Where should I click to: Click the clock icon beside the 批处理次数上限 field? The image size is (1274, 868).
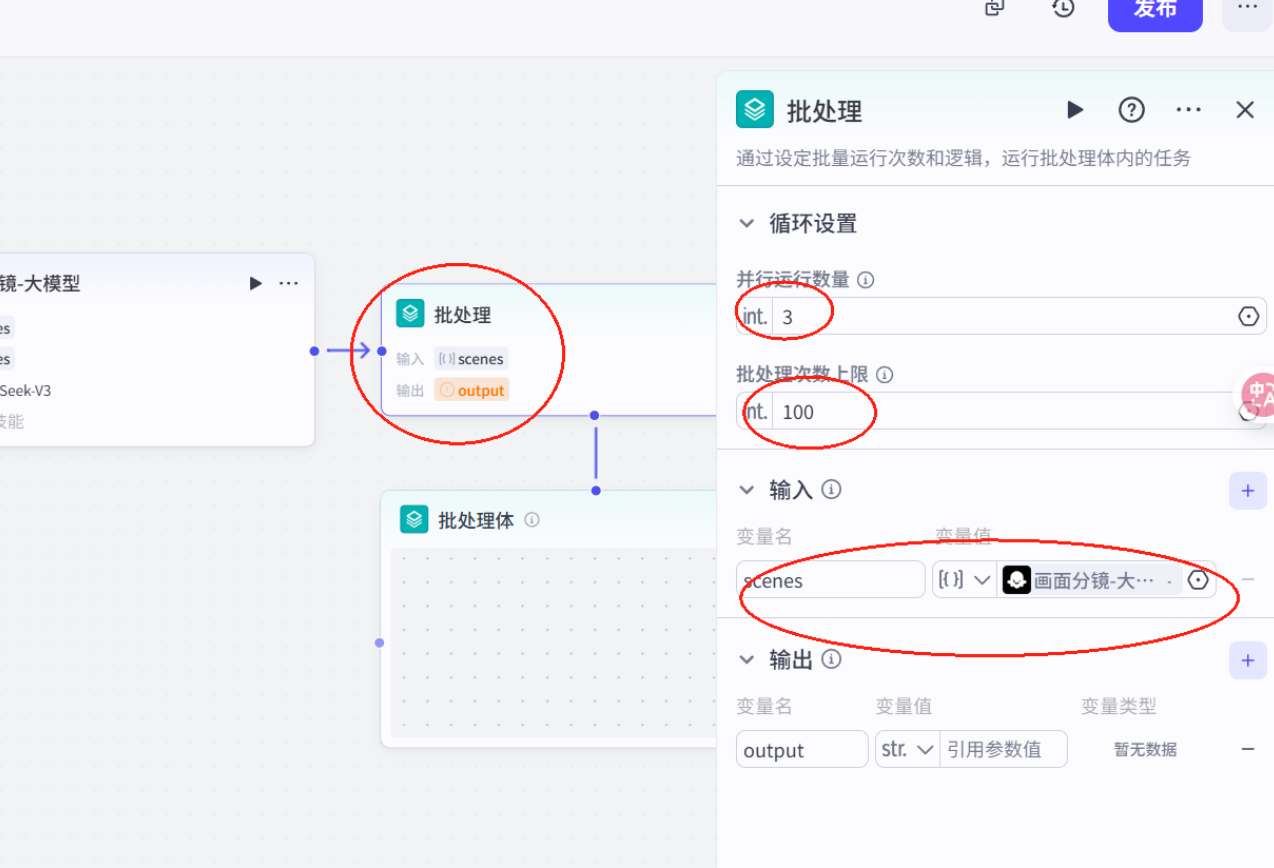click(x=1248, y=411)
